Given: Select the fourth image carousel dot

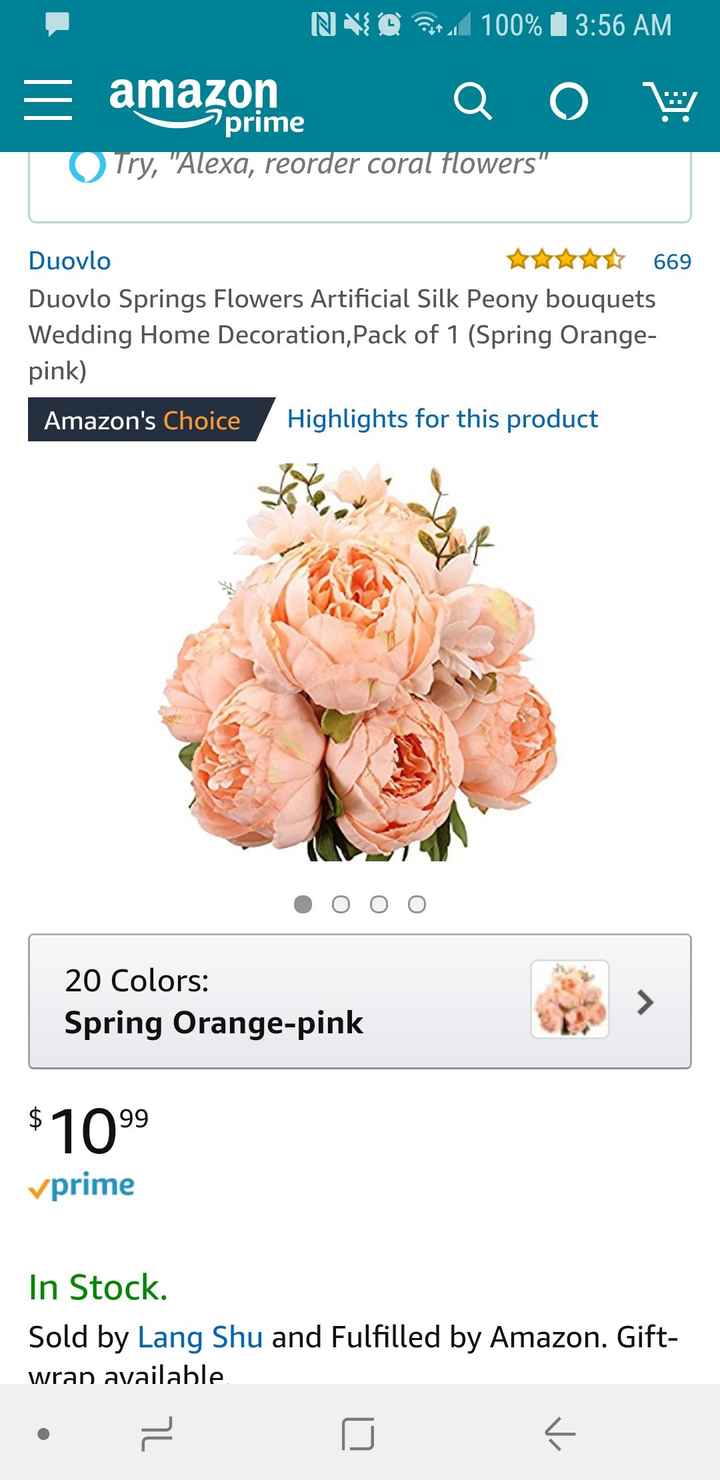Looking at the screenshot, I should (x=417, y=904).
